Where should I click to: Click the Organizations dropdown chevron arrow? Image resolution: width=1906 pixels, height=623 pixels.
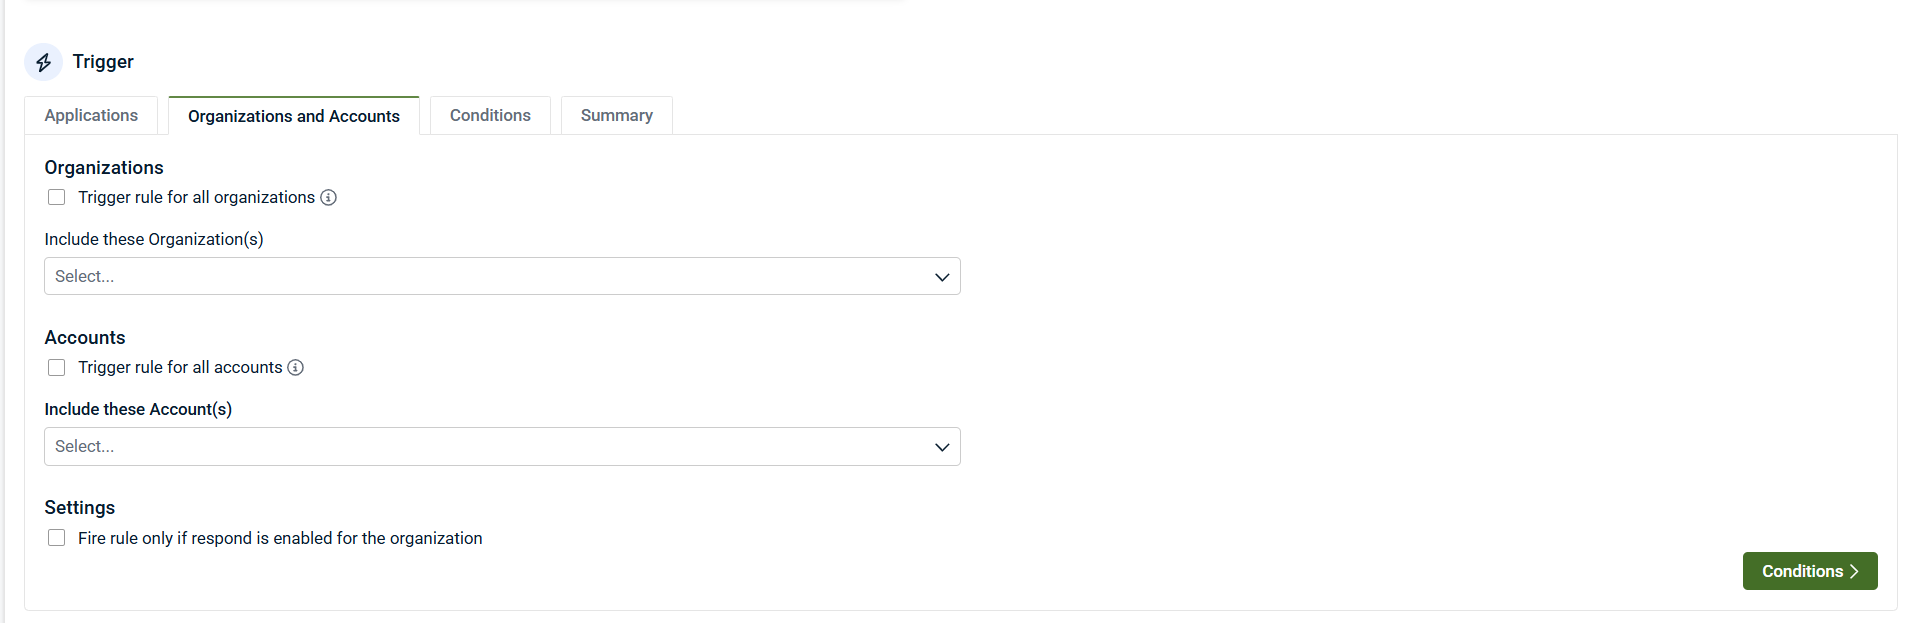tap(941, 277)
